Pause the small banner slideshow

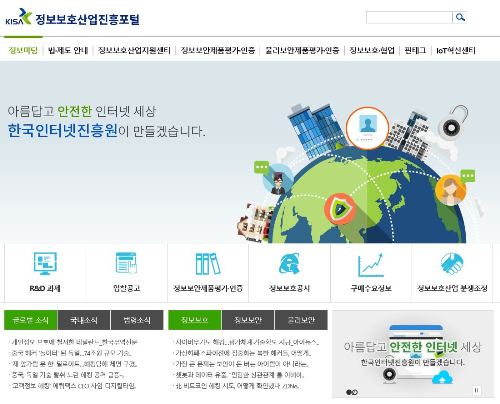pos(477,390)
